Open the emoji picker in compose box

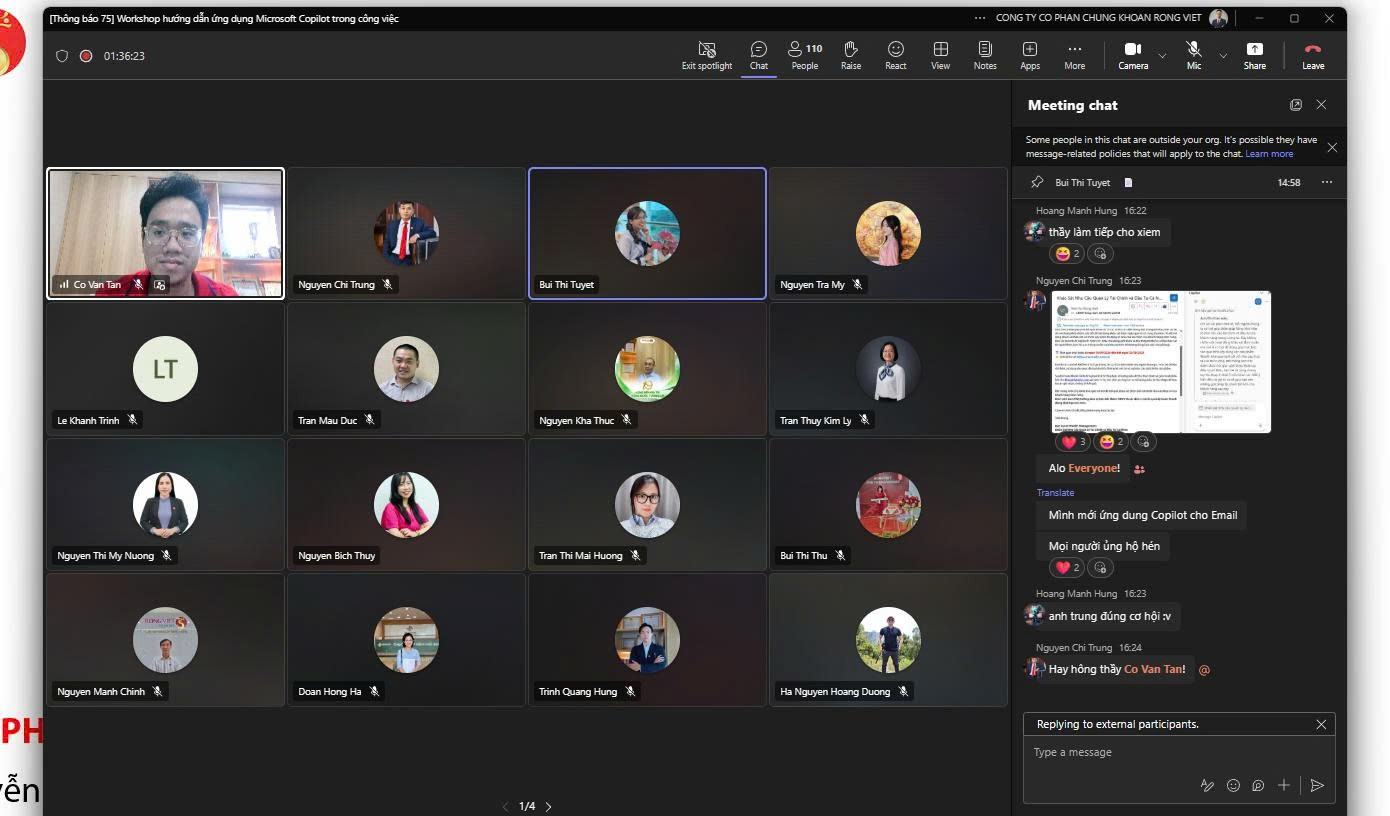click(1233, 785)
